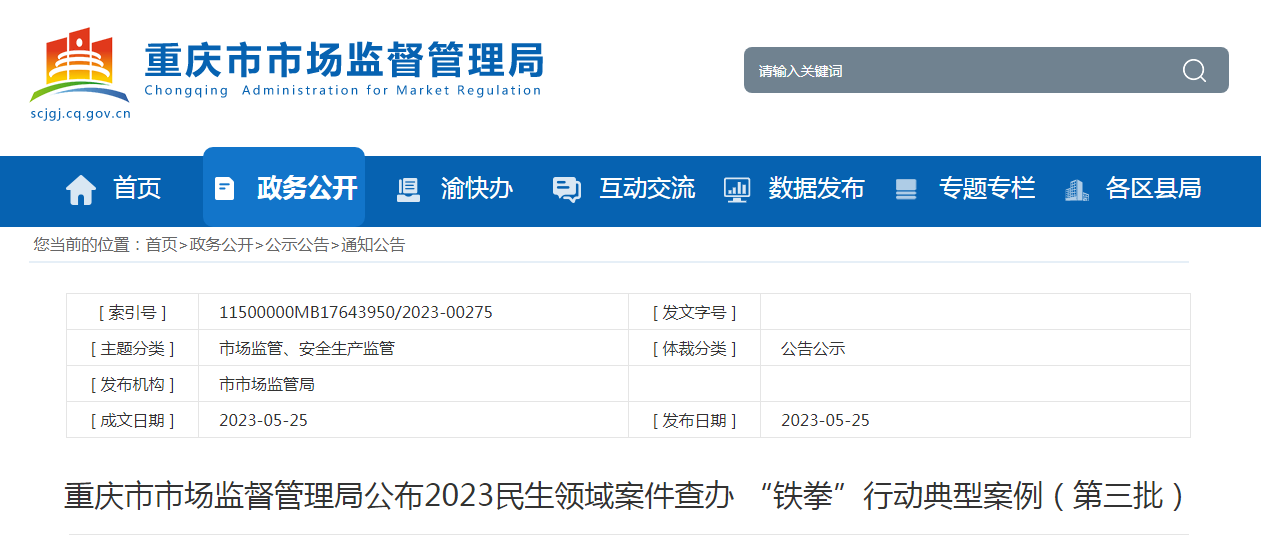Click the stacked-lines icon beside 专题专栏

(x=906, y=189)
